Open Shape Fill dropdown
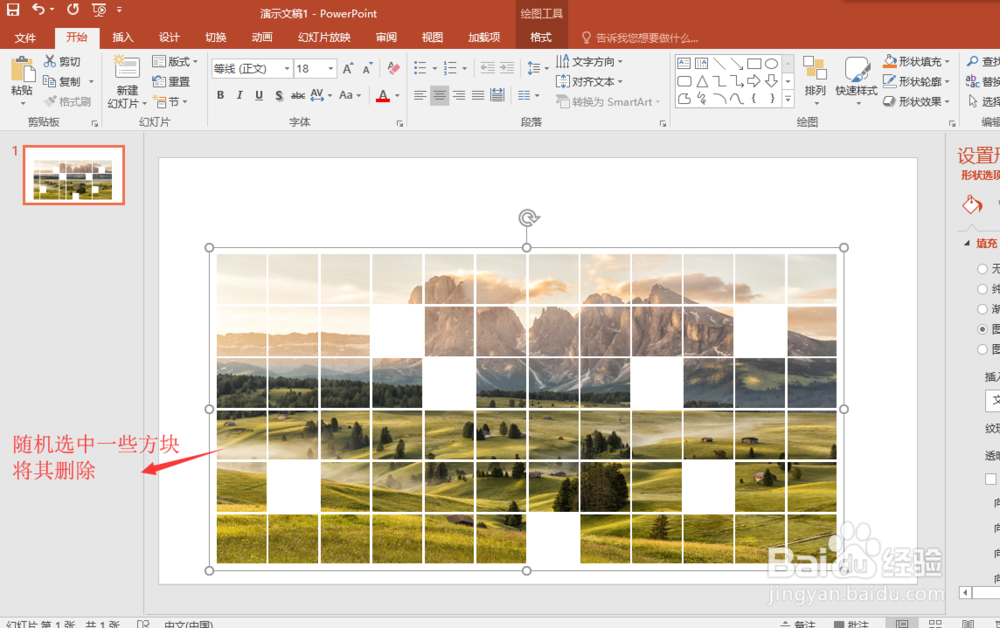This screenshot has width=1000, height=628. click(916, 61)
